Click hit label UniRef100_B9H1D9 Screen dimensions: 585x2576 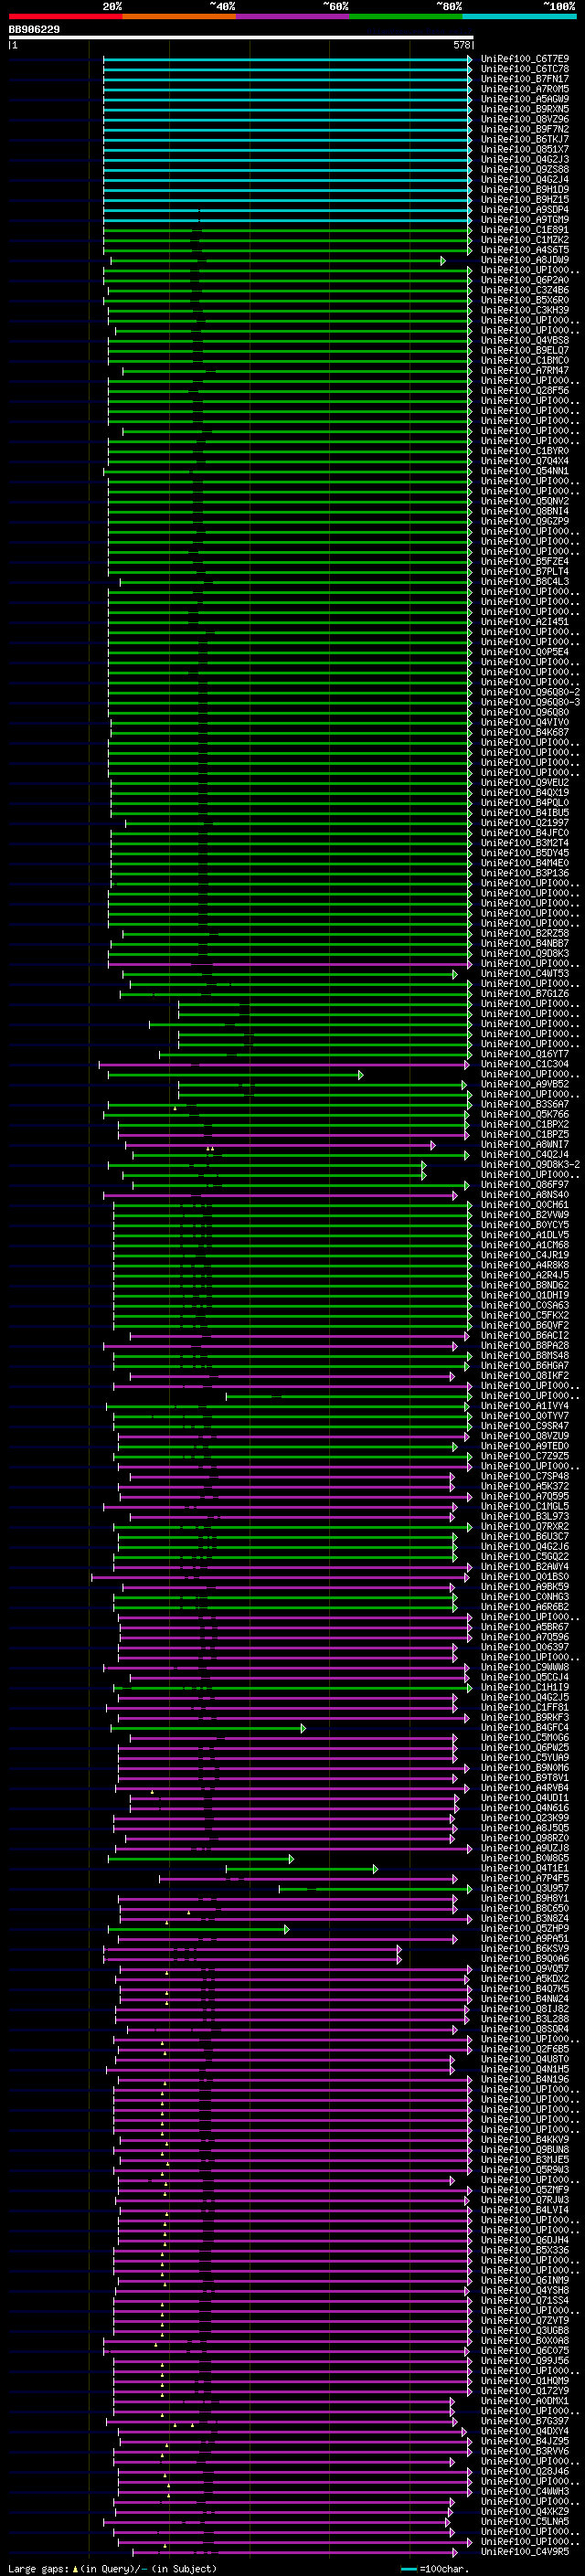pos(525,189)
